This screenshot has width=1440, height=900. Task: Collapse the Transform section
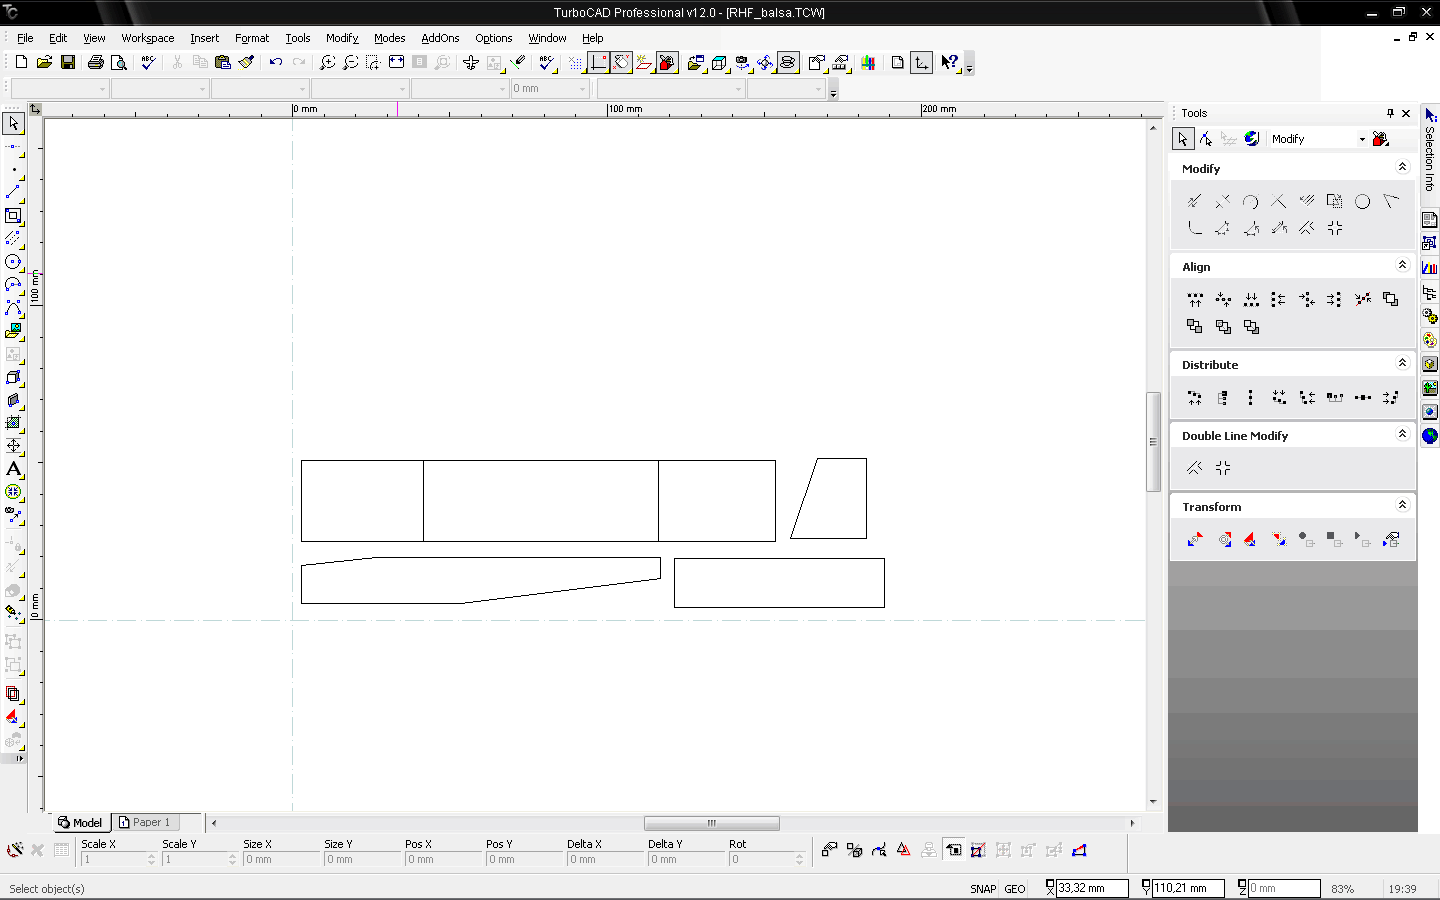pyautogui.click(x=1402, y=505)
